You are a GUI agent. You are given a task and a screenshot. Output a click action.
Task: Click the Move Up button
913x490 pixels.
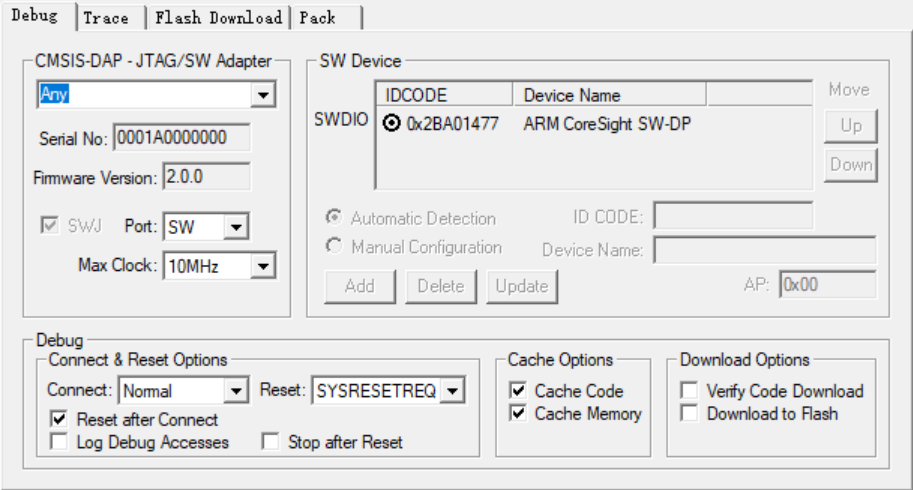[851, 126]
